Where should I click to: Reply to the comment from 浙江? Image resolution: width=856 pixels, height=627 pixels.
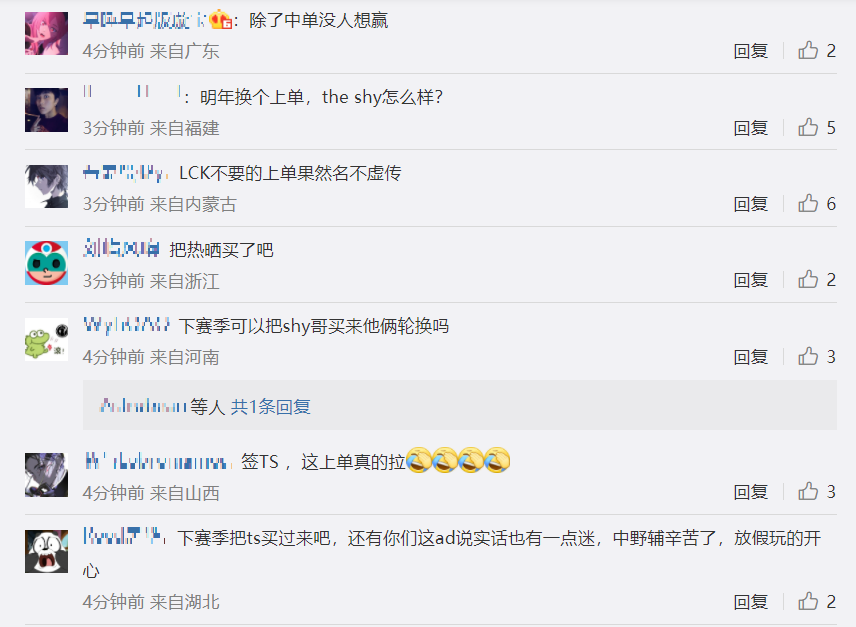[x=751, y=280]
